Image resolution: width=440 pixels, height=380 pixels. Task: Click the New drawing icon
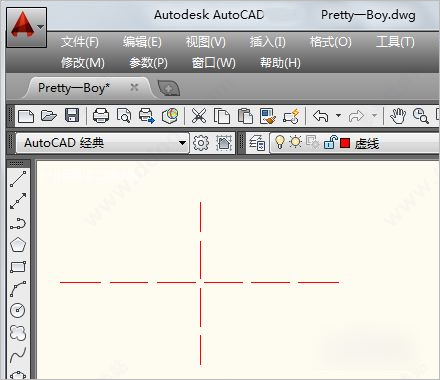26,116
